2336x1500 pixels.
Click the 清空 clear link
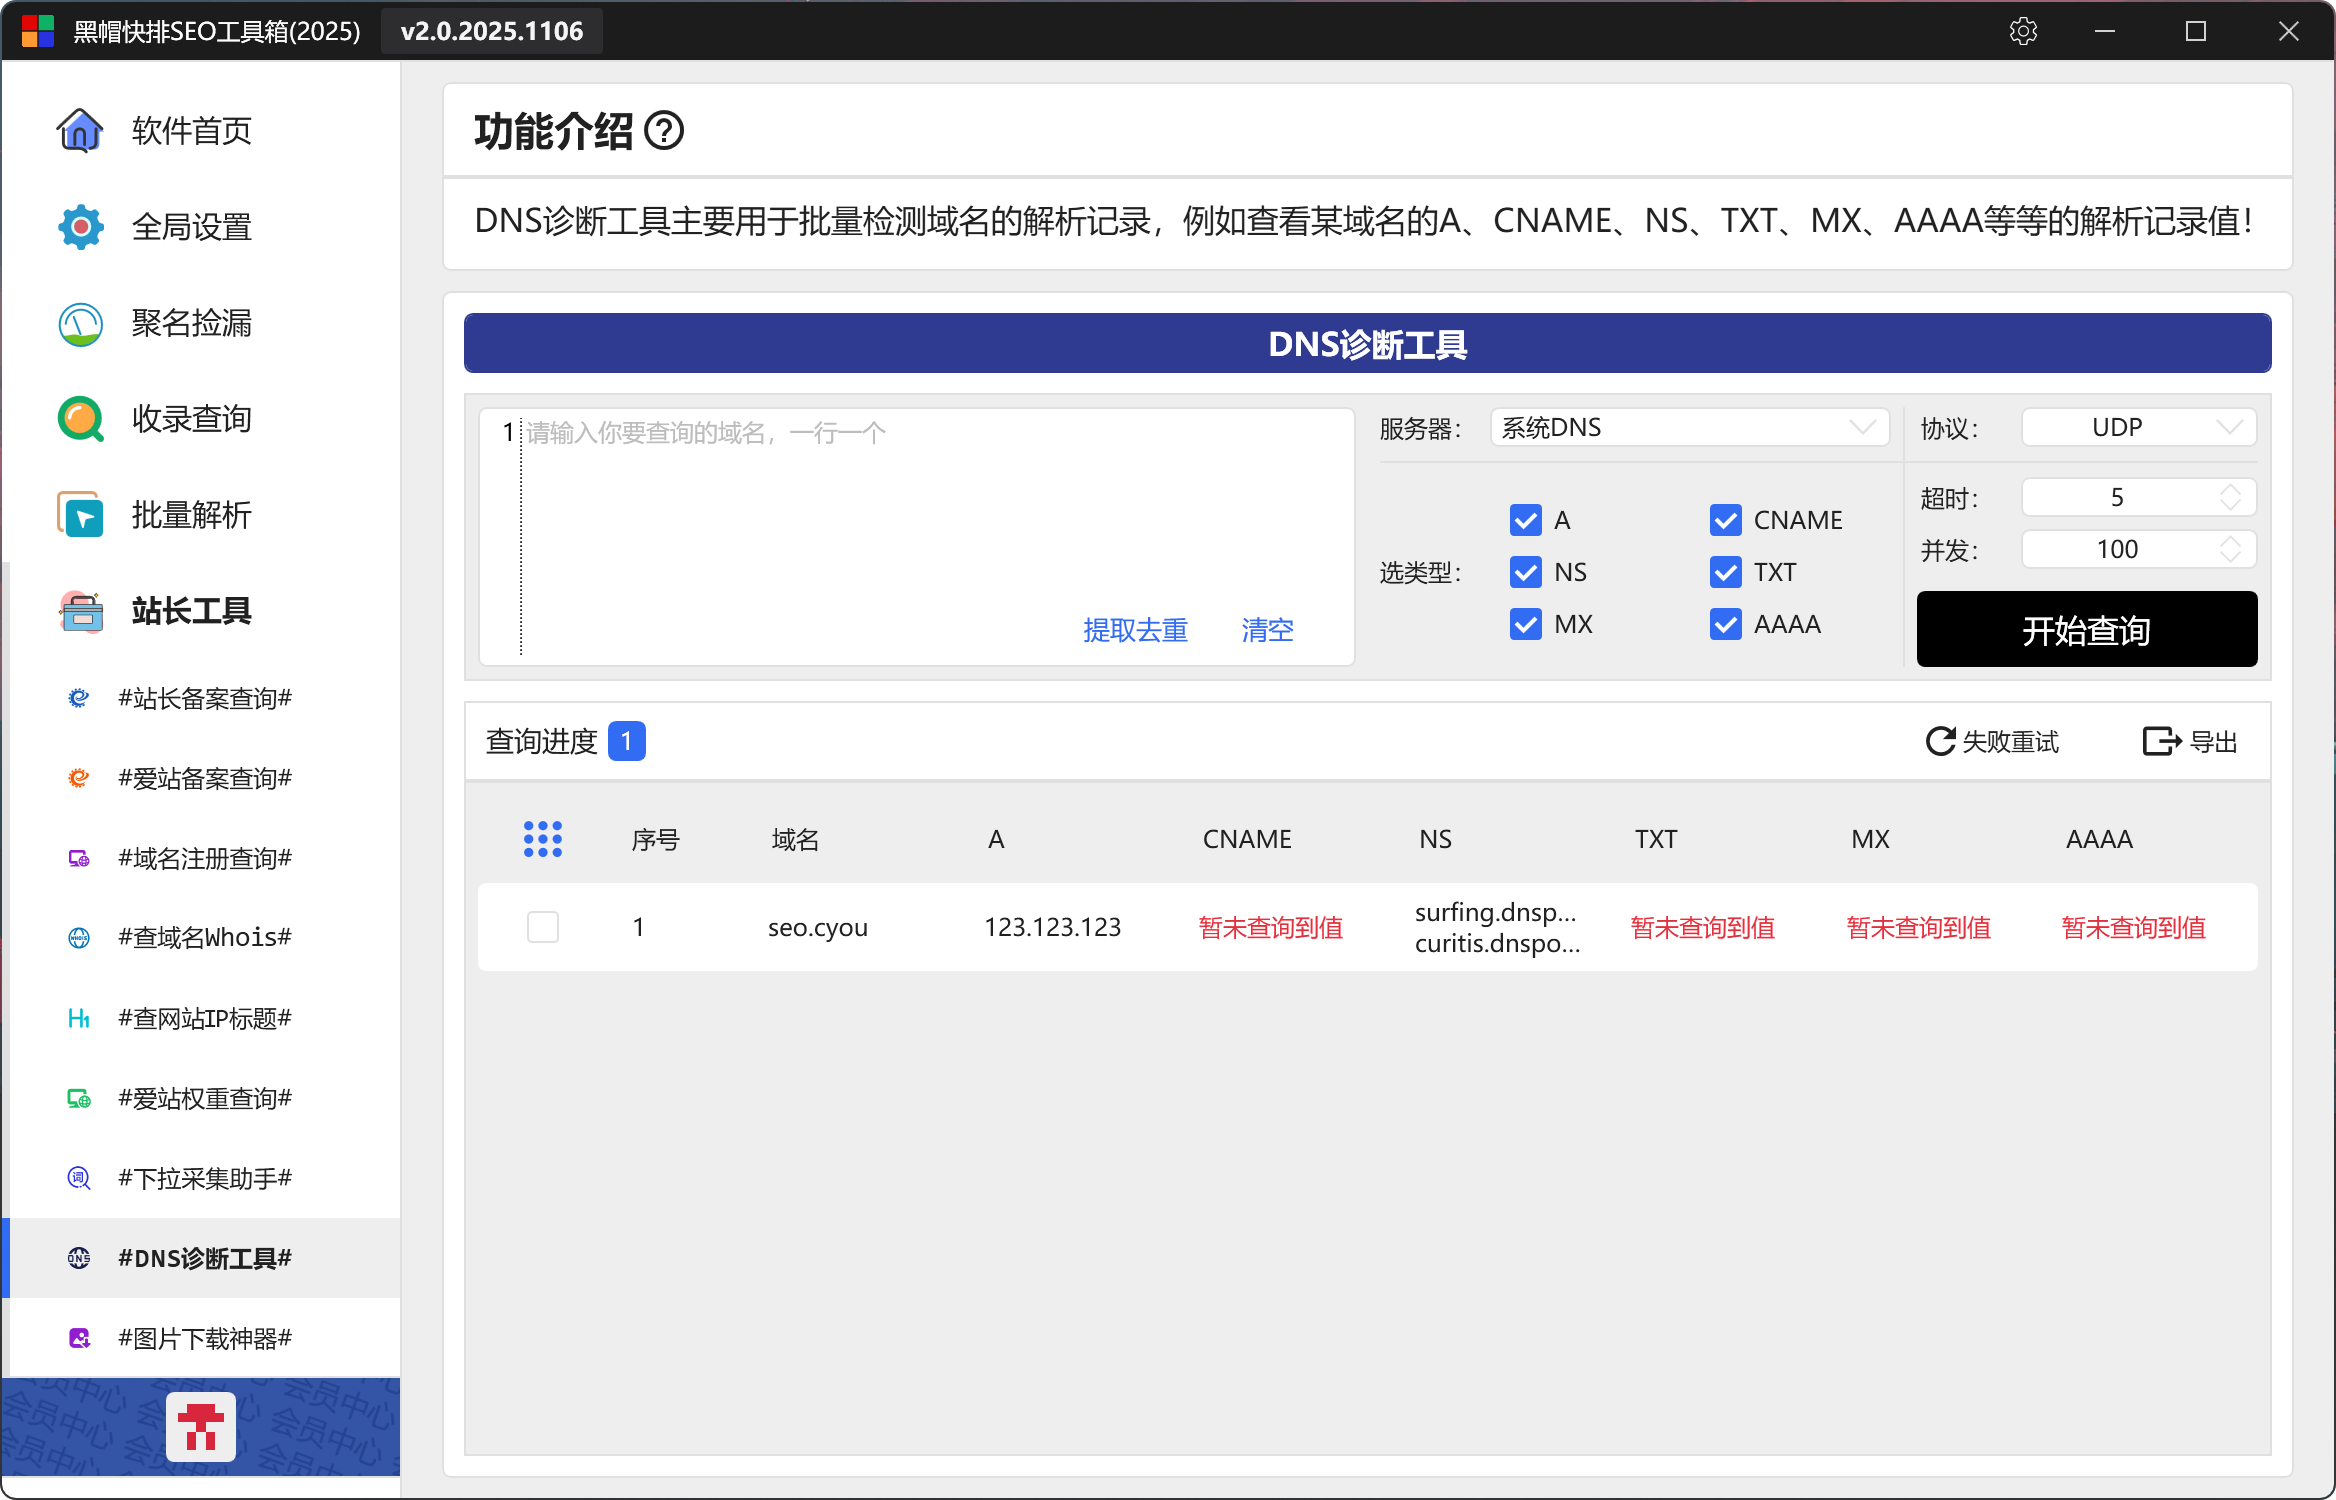click(x=1267, y=630)
